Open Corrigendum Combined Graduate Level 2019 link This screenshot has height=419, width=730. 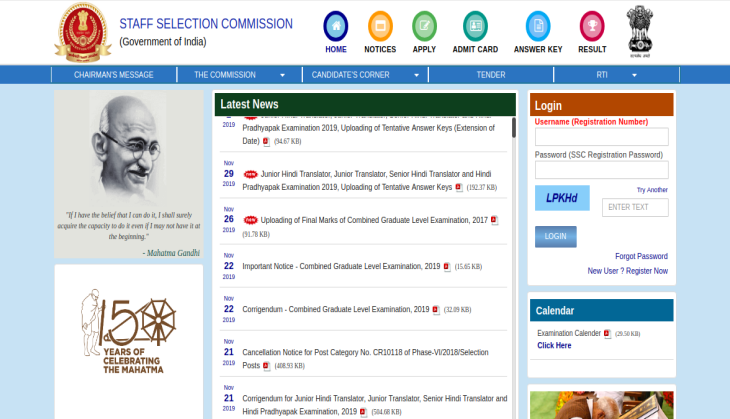coord(336,310)
